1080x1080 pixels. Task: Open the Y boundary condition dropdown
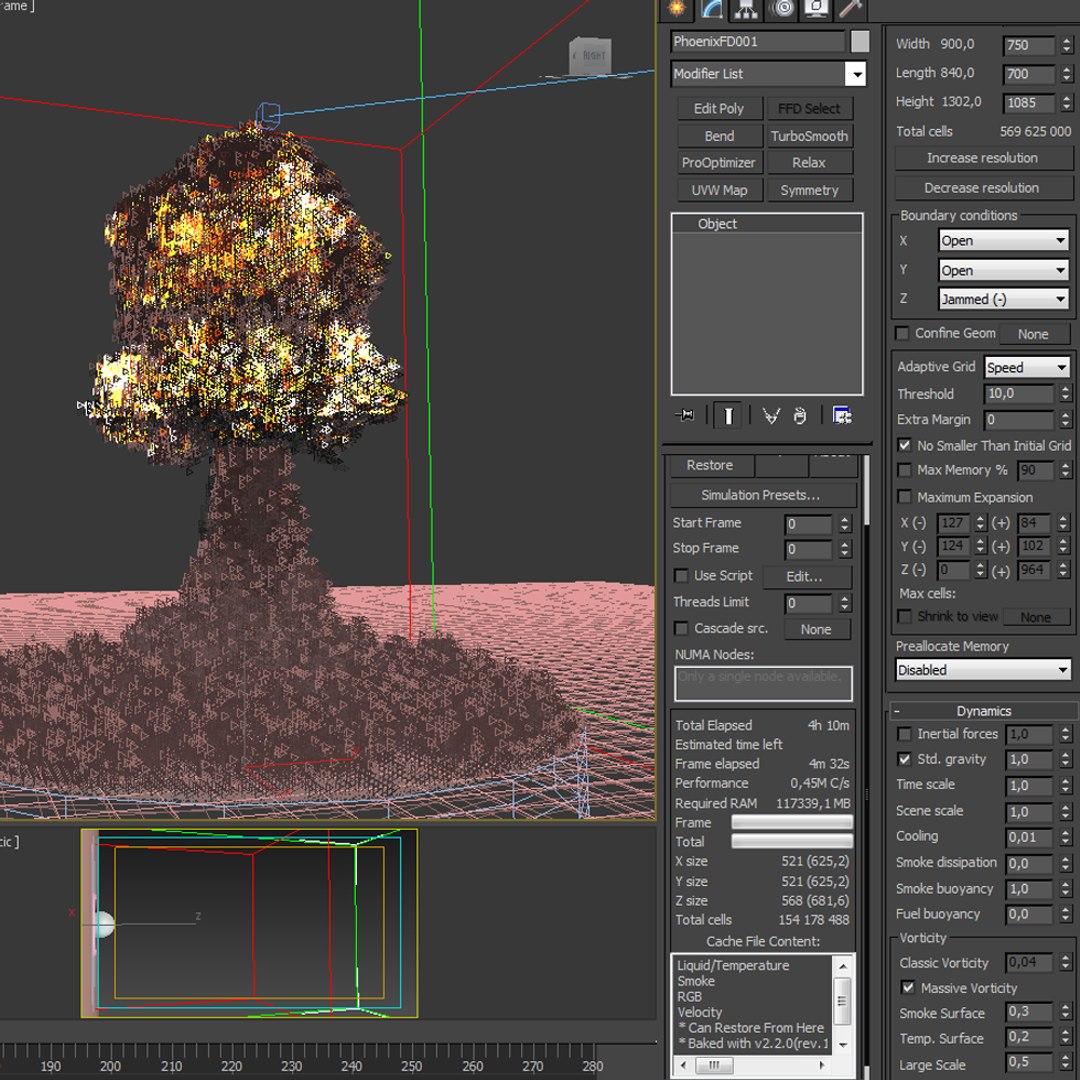coord(1004,270)
